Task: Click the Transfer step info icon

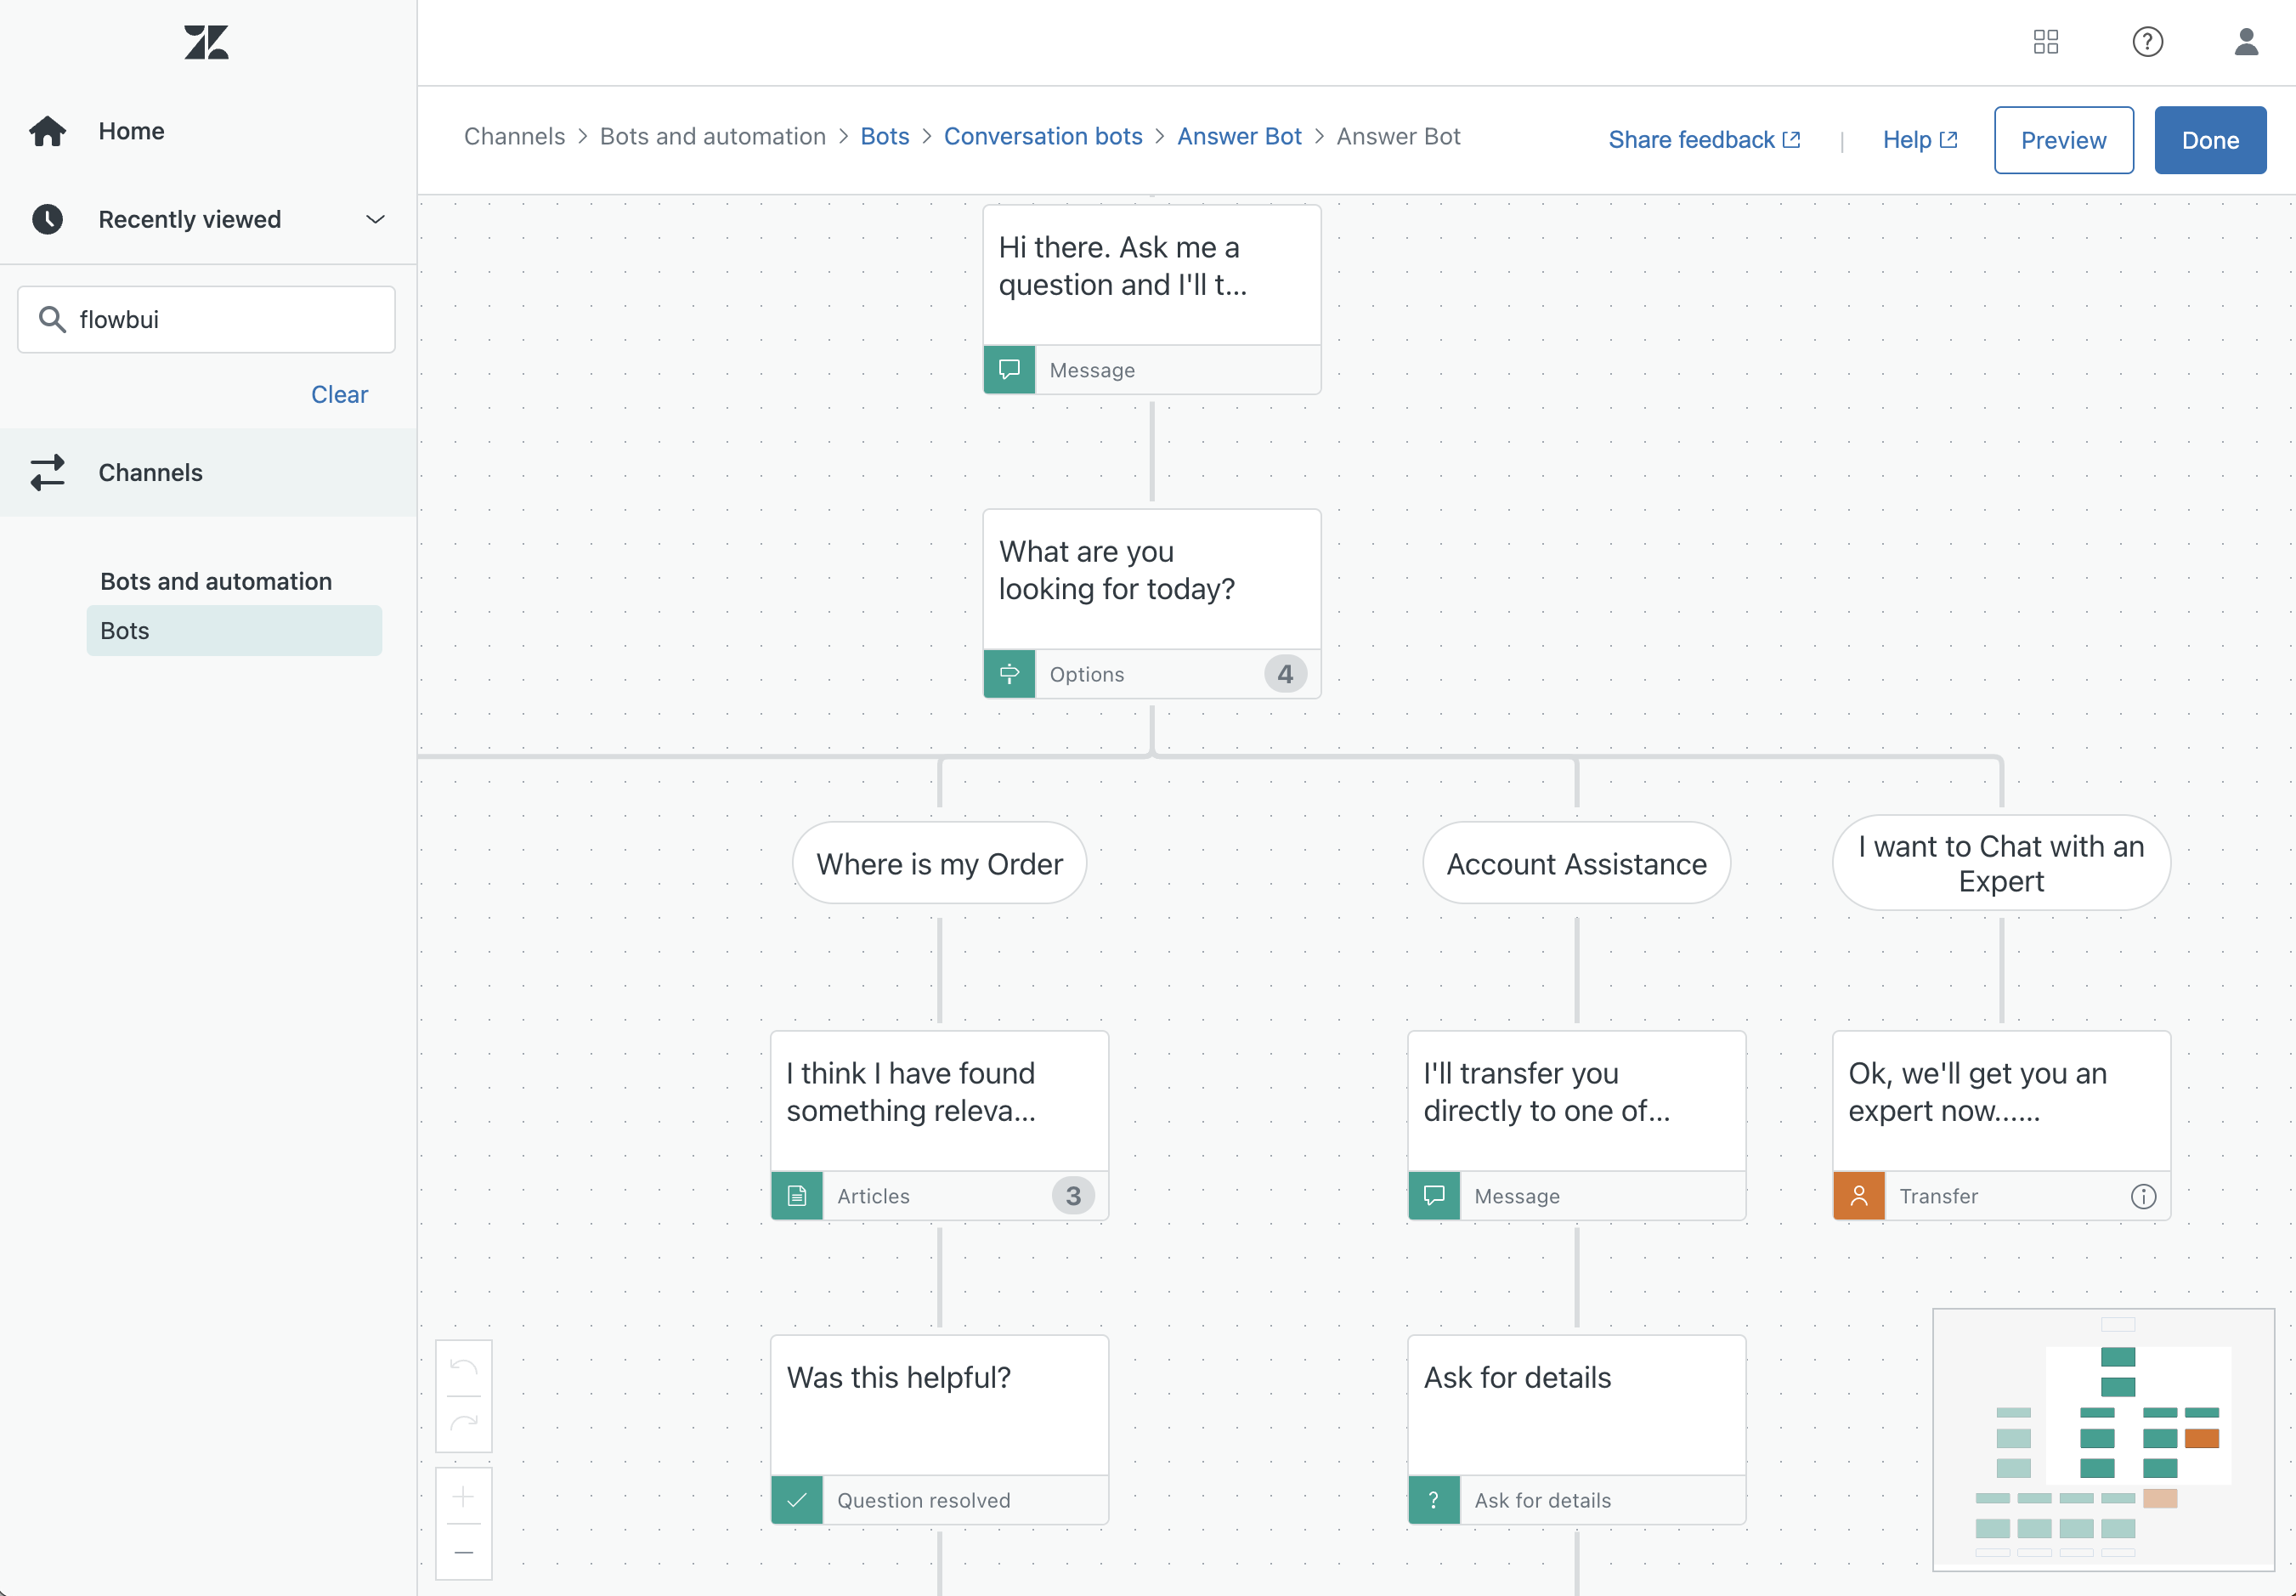Action: click(x=2143, y=1196)
